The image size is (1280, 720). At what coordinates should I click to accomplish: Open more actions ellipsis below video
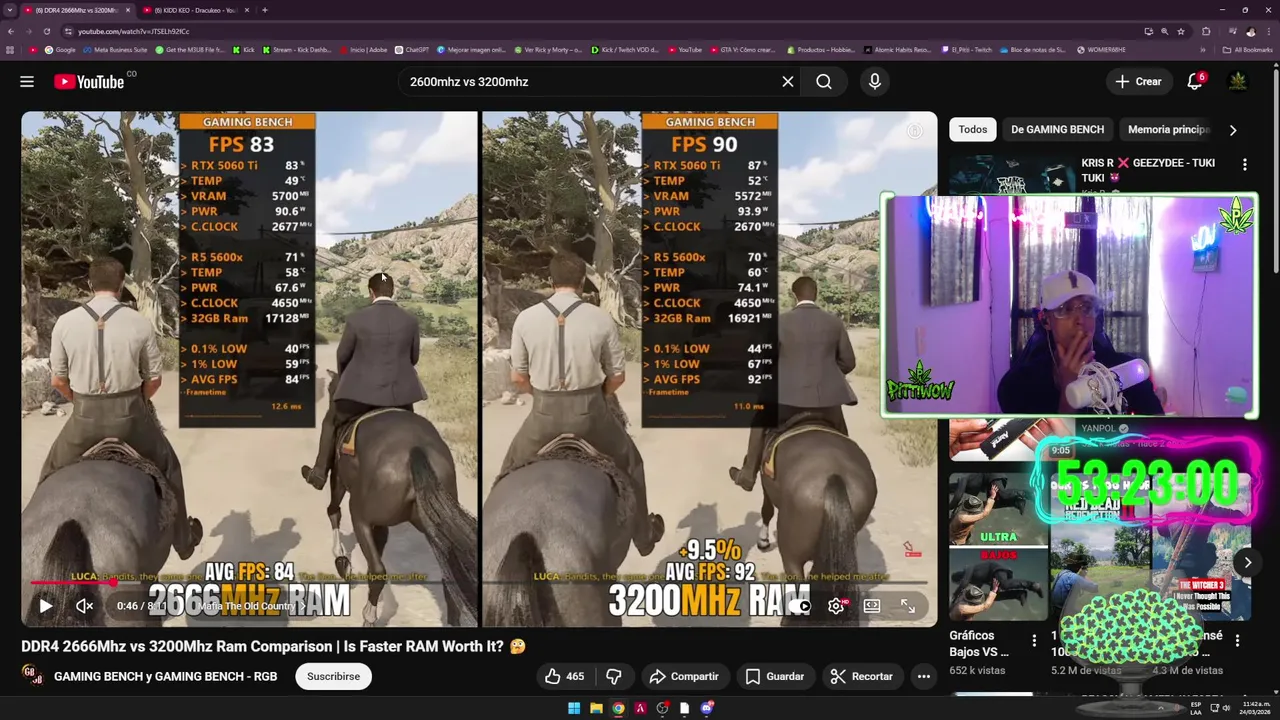(924, 676)
